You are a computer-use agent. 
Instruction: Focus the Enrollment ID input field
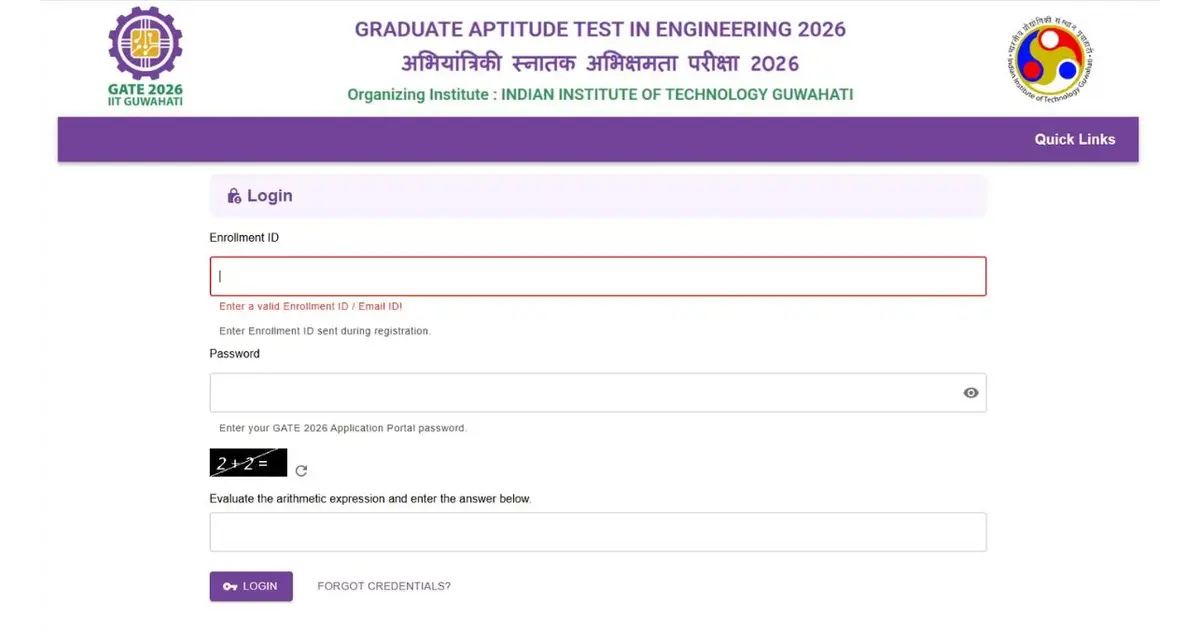point(597,276)
